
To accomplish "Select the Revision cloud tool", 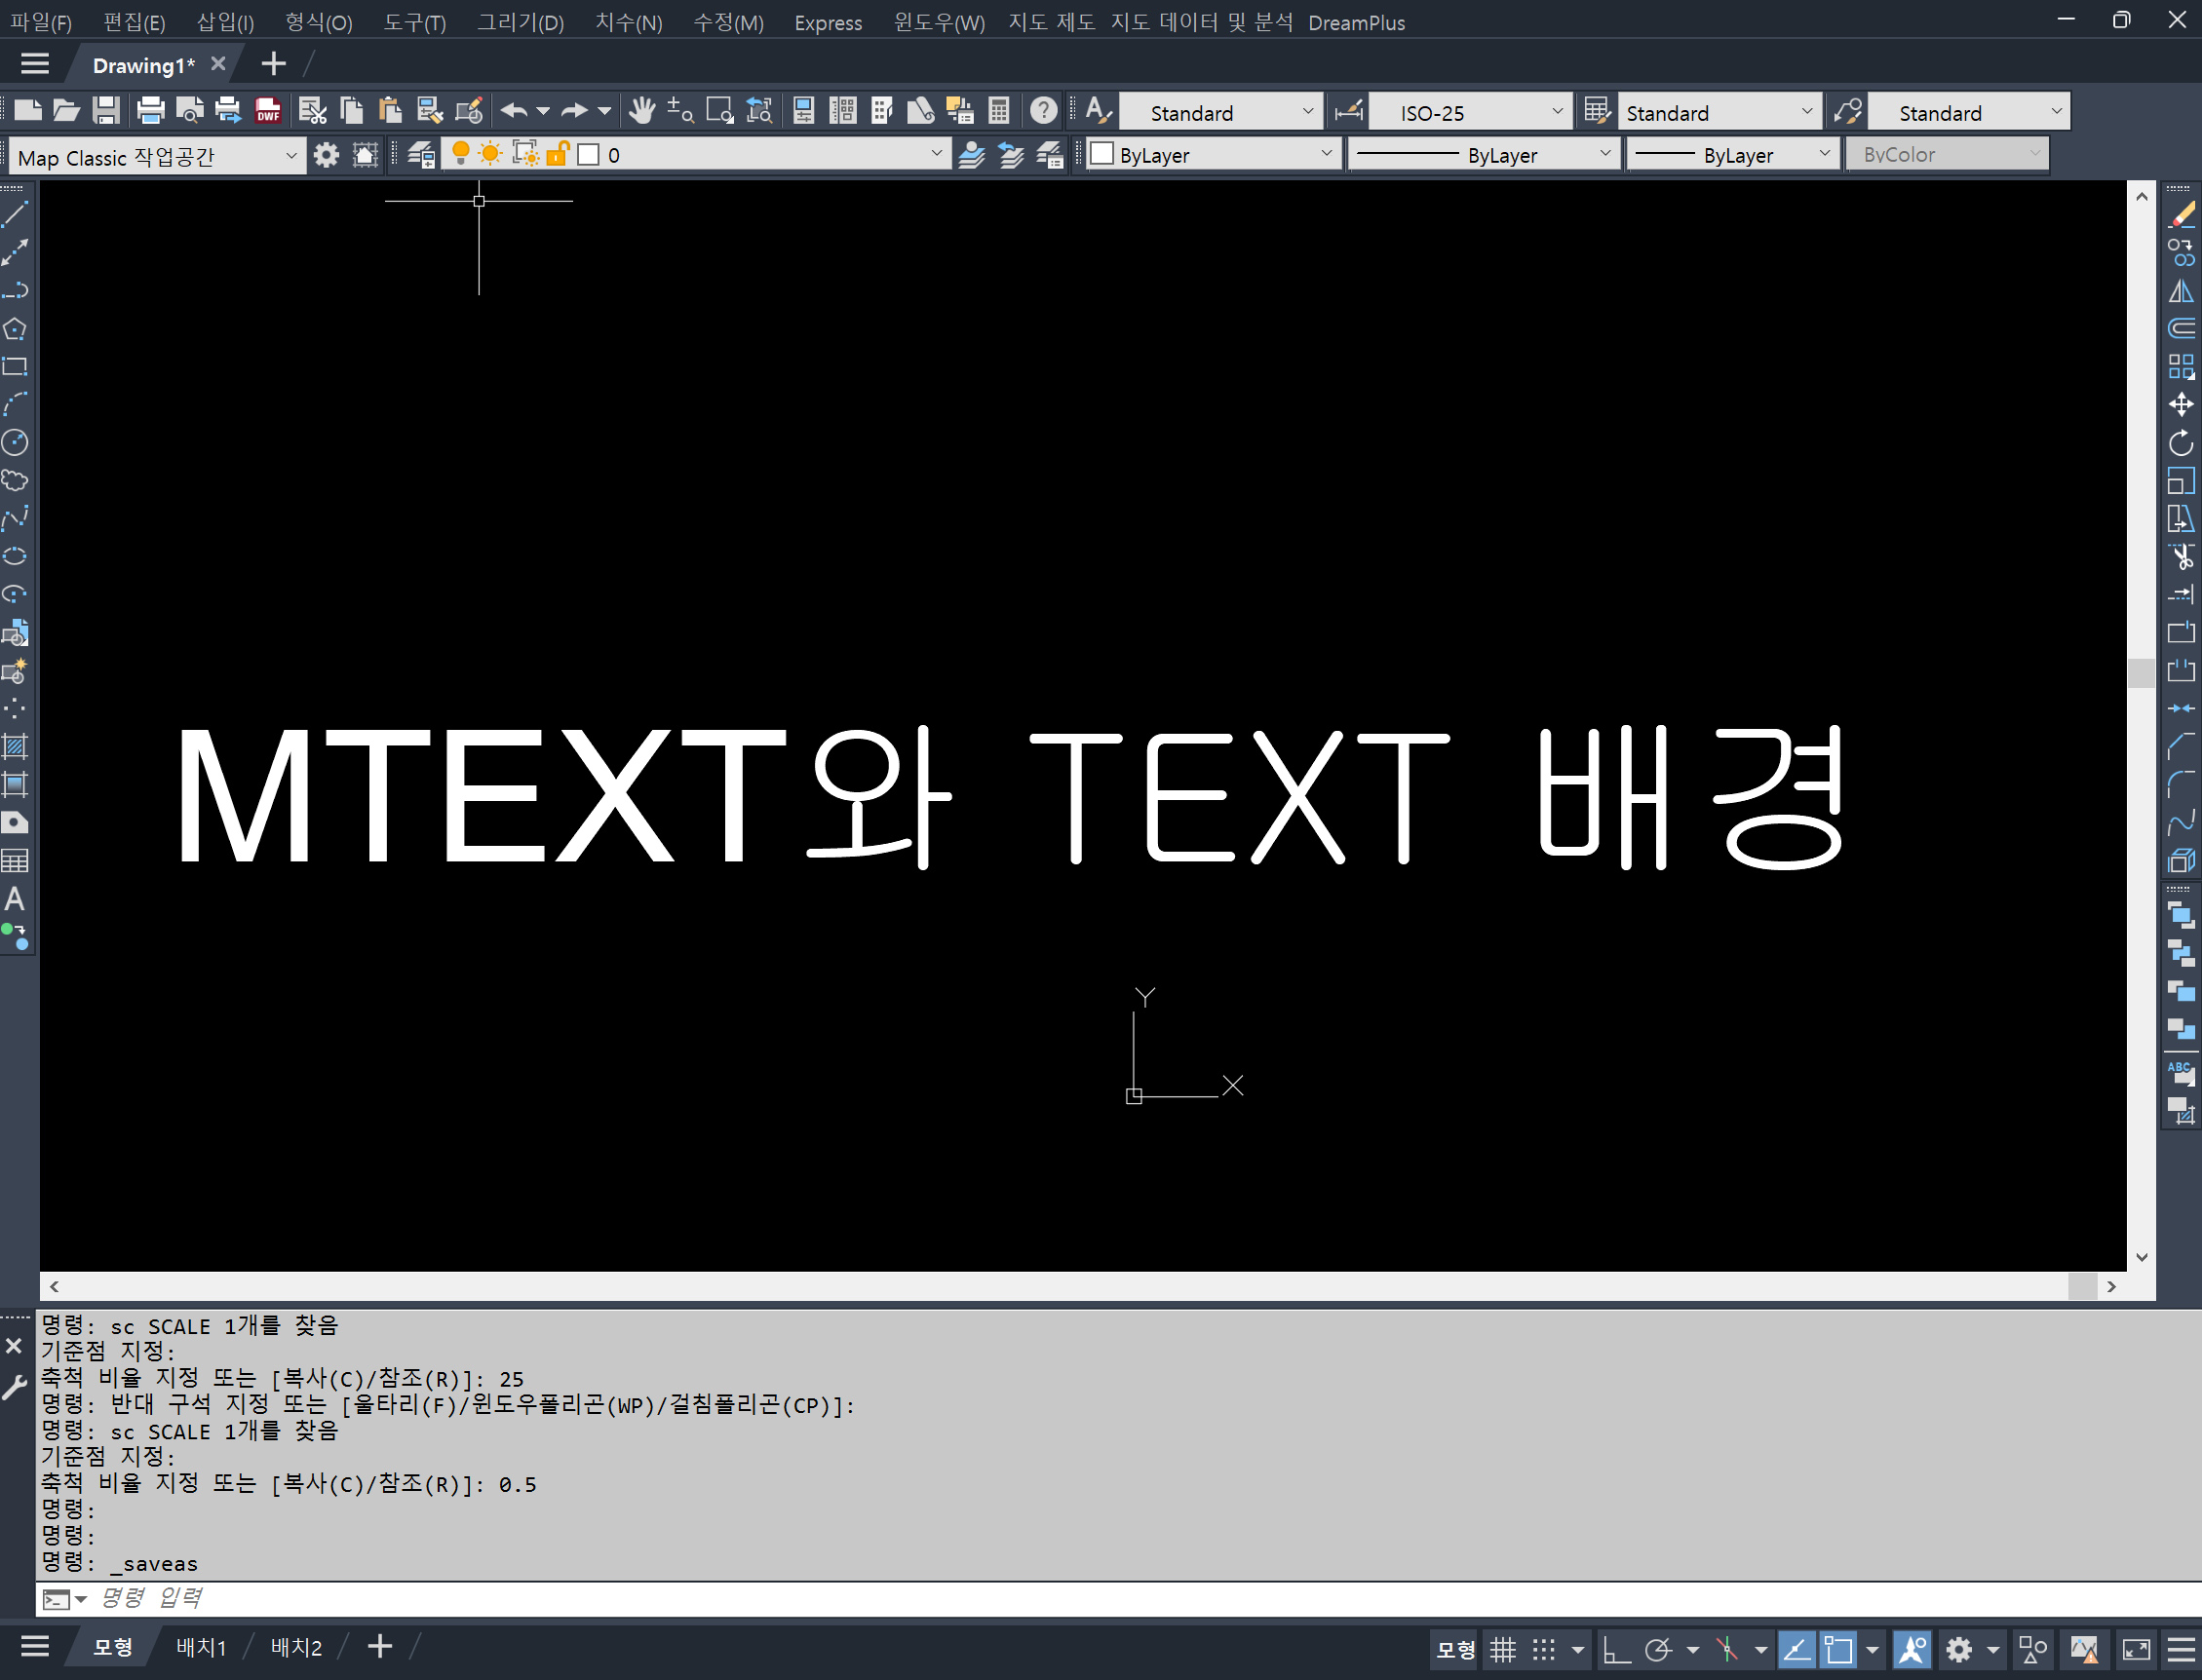I will click(x=15, y=481).
